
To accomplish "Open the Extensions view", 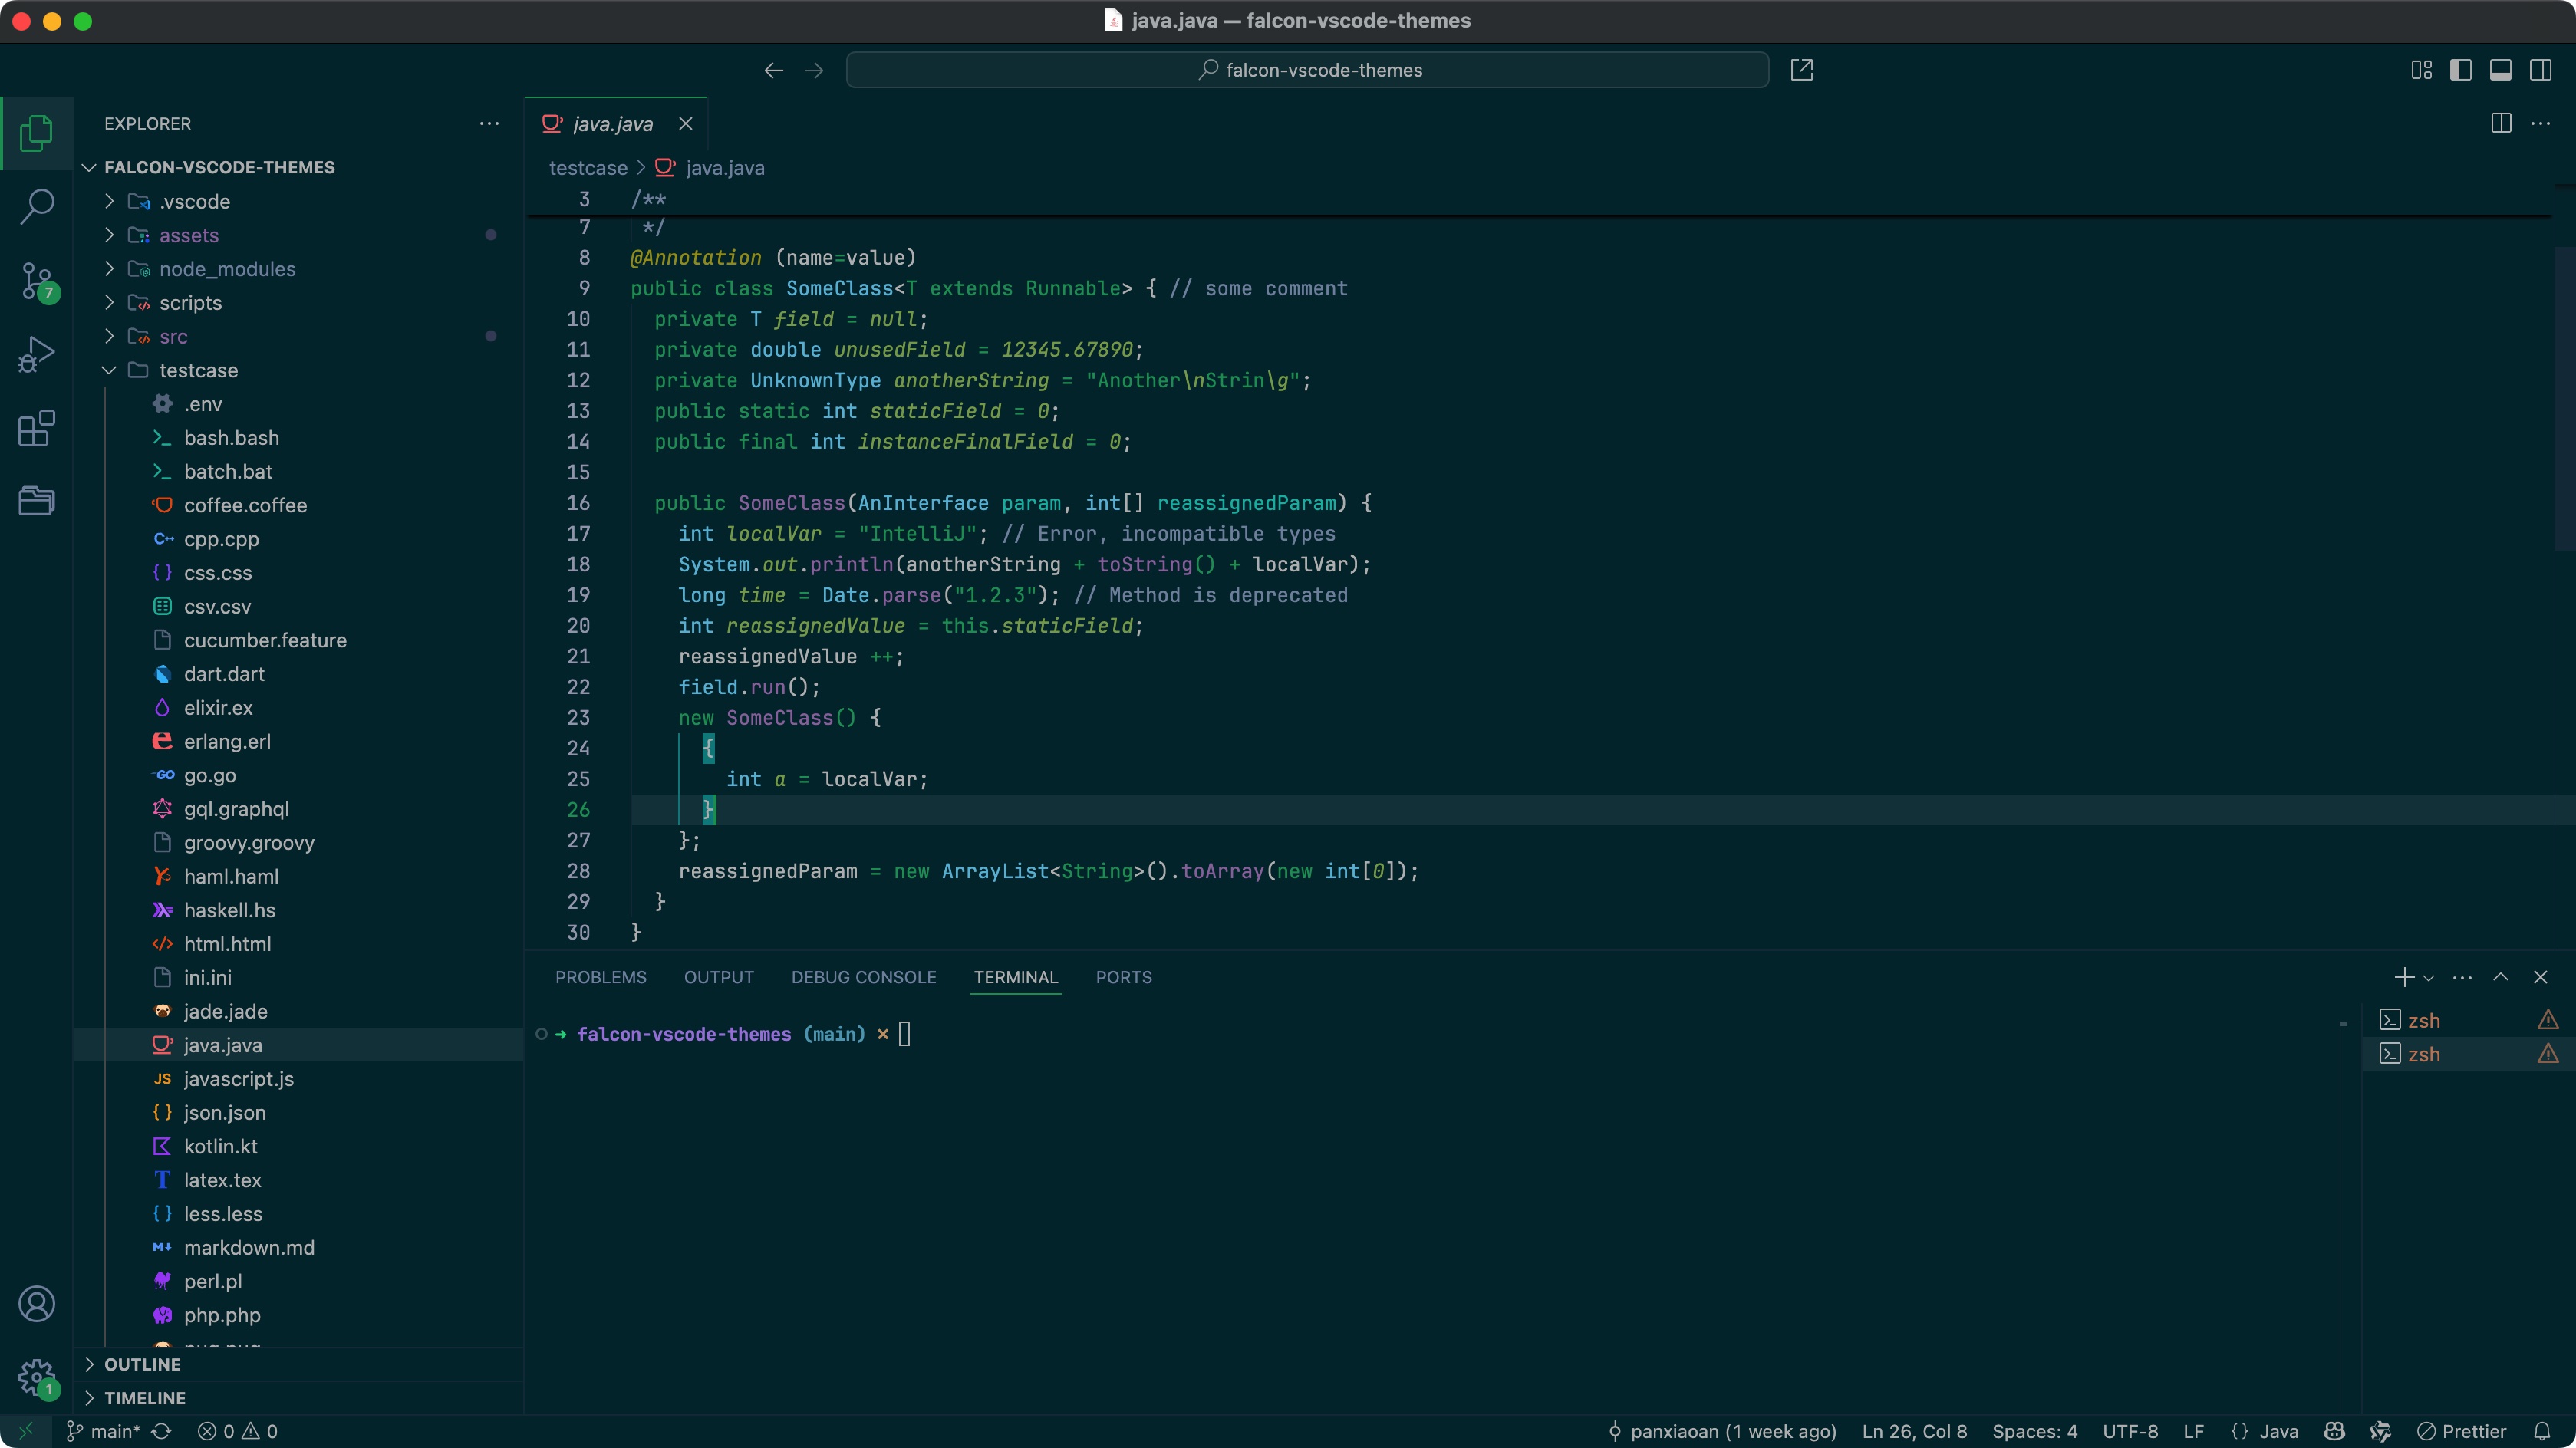I will point(37,428).
